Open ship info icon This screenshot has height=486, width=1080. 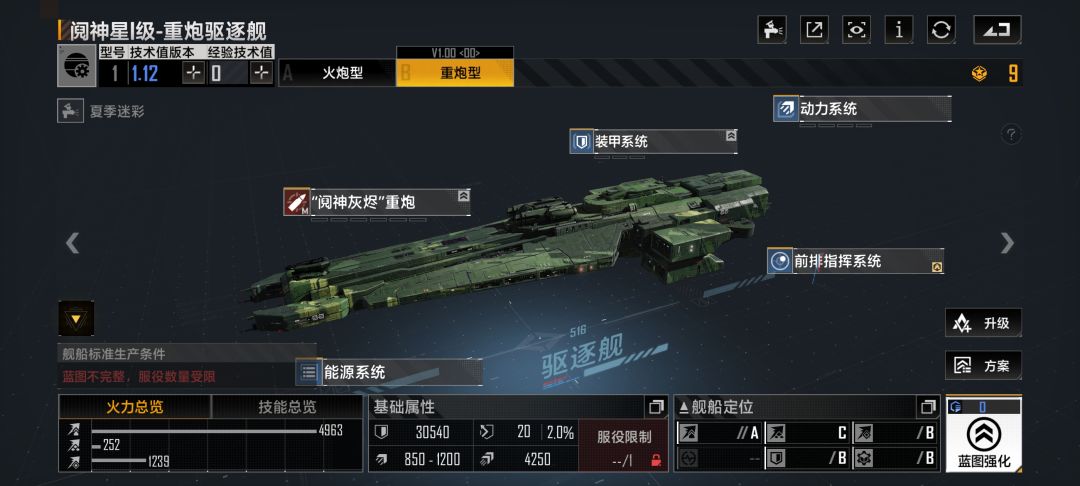(898, 30)
